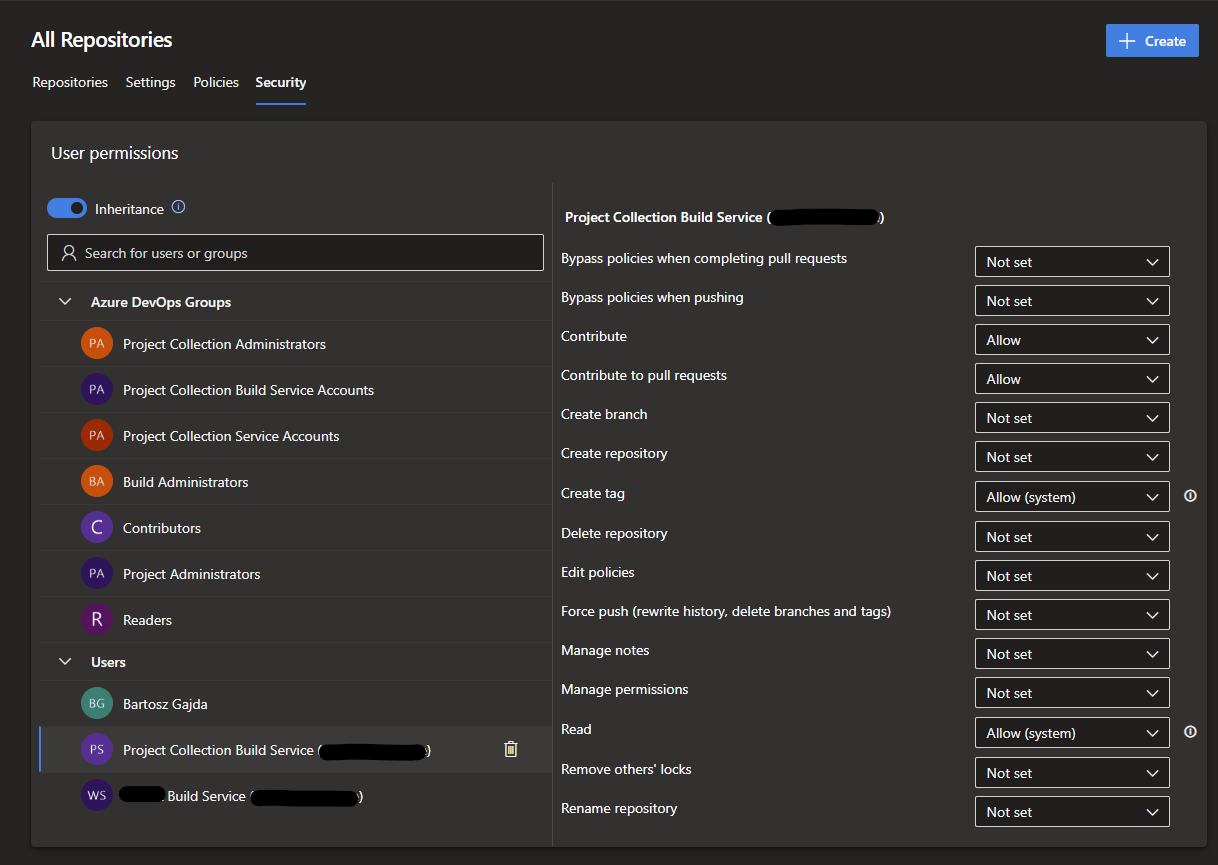Click the Create button
1218x865 pixels.
click(1152, 41)
